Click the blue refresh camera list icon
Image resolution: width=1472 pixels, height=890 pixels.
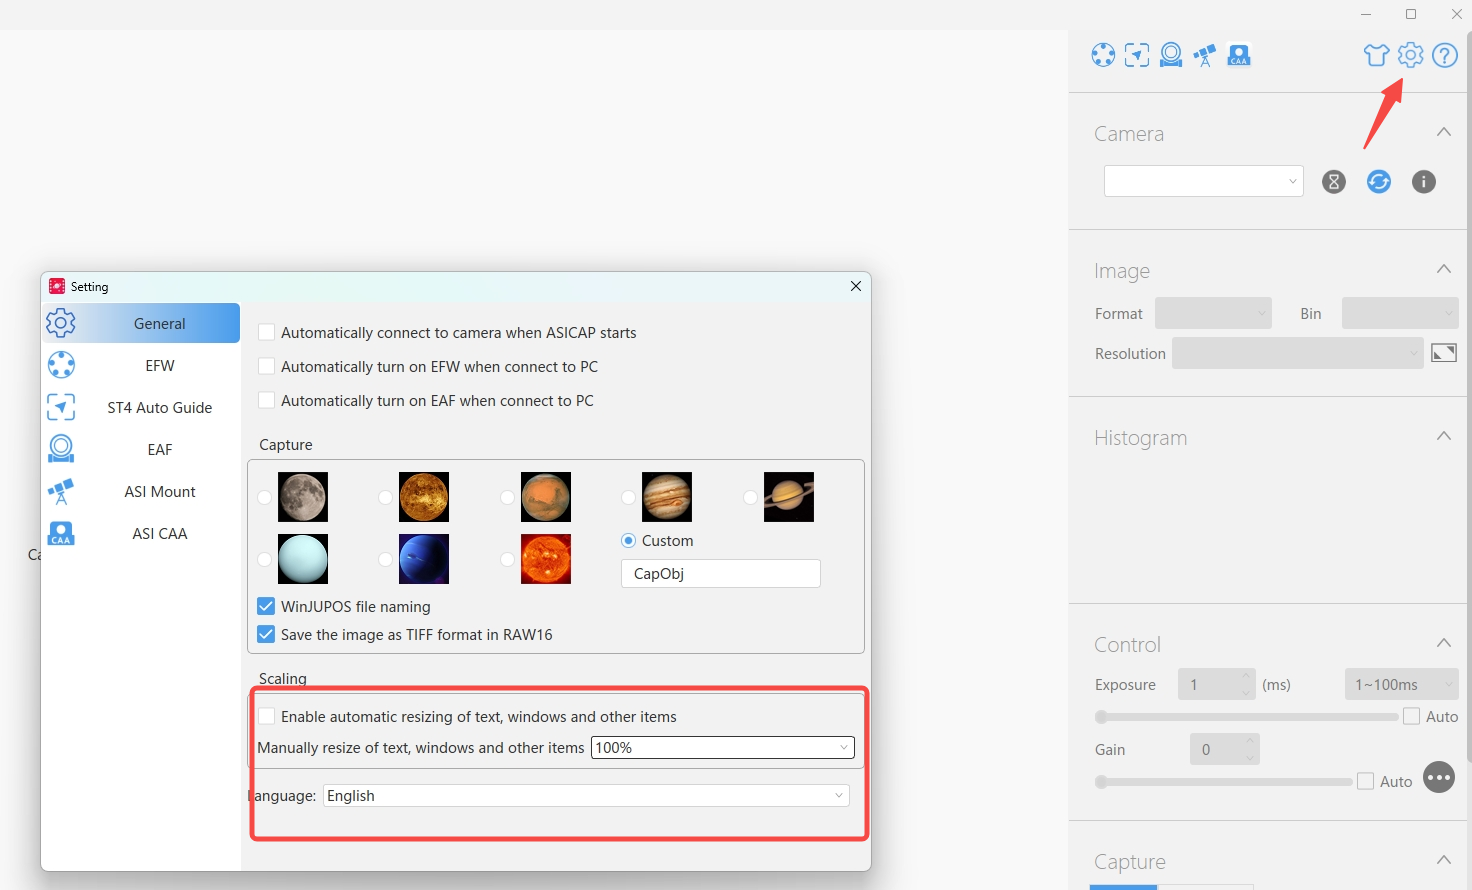tap(1379, 182)
